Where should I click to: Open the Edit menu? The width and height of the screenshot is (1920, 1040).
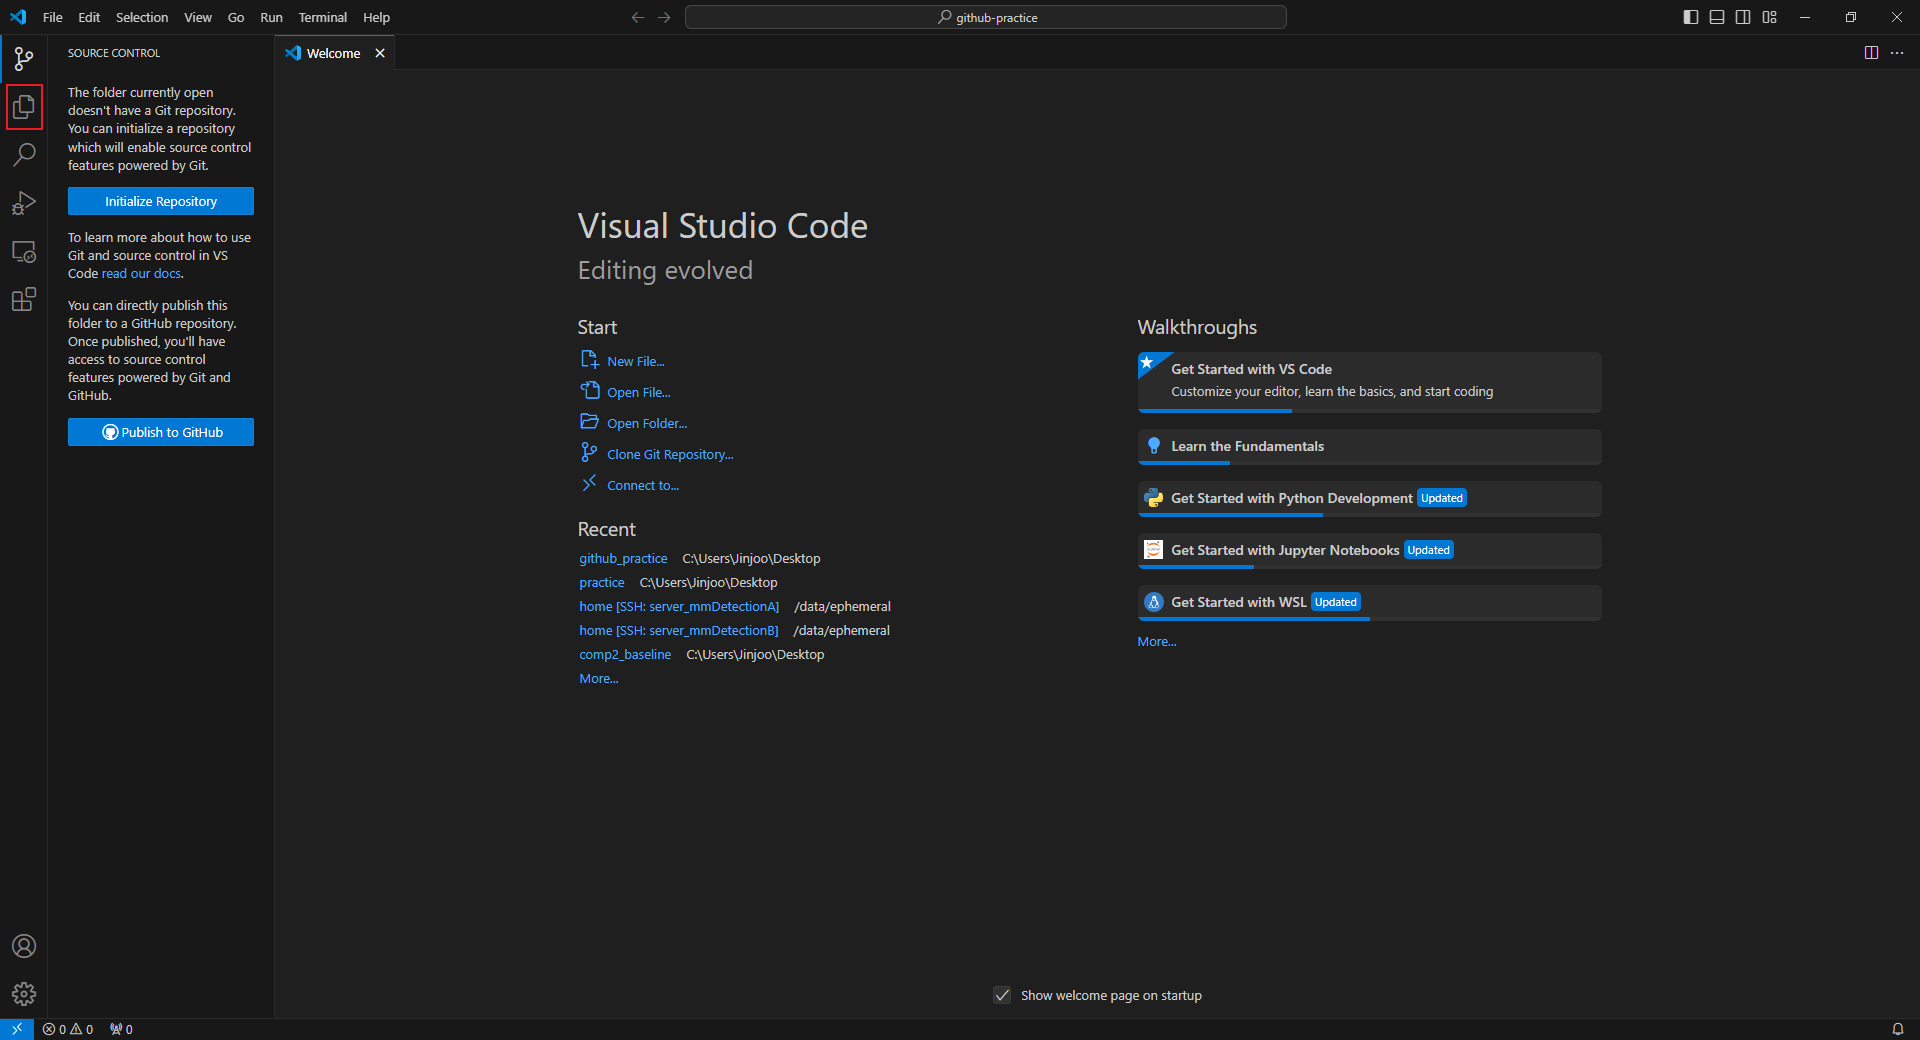(x=89, y=17)
